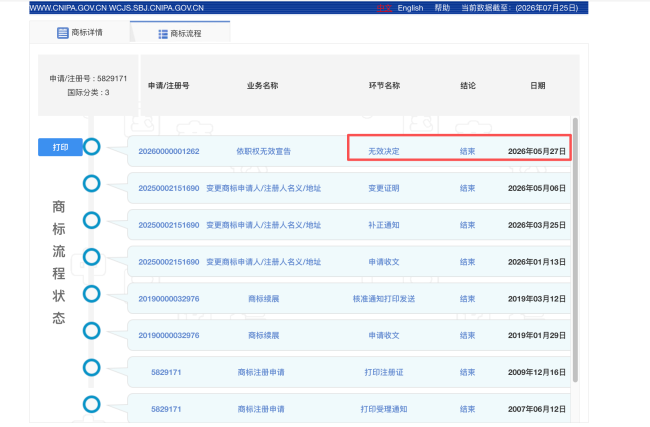Open the 商标详情 tab
This screenshot has width=650, height=427.
[80, 32]
